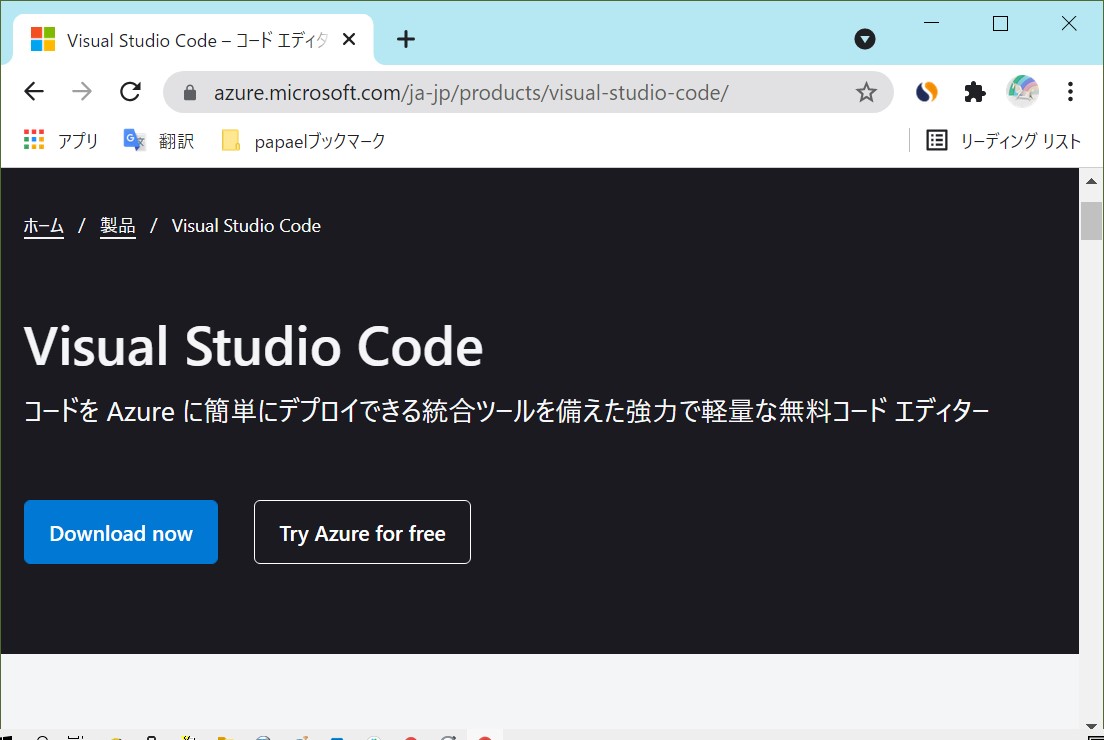
Task: Minimize the Chrome window
Action: [932, 23]
